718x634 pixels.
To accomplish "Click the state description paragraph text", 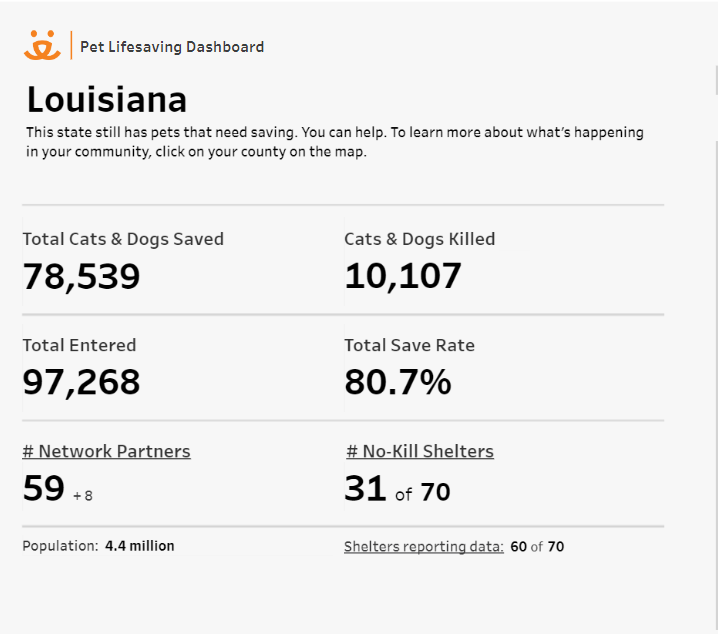I will tap(334, 142).
